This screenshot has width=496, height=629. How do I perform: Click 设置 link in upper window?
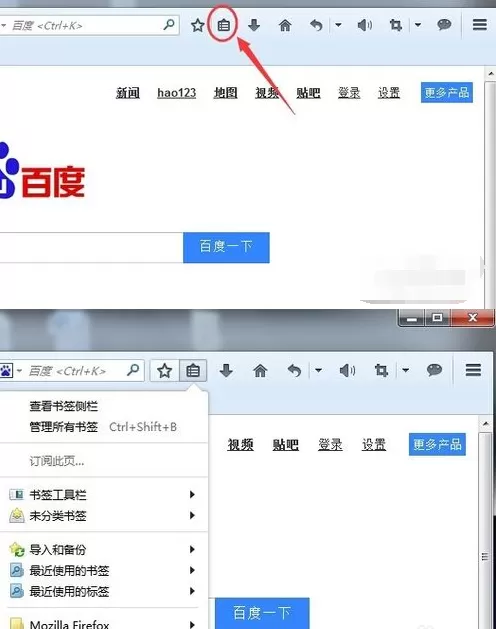click(x=389, y=93)
